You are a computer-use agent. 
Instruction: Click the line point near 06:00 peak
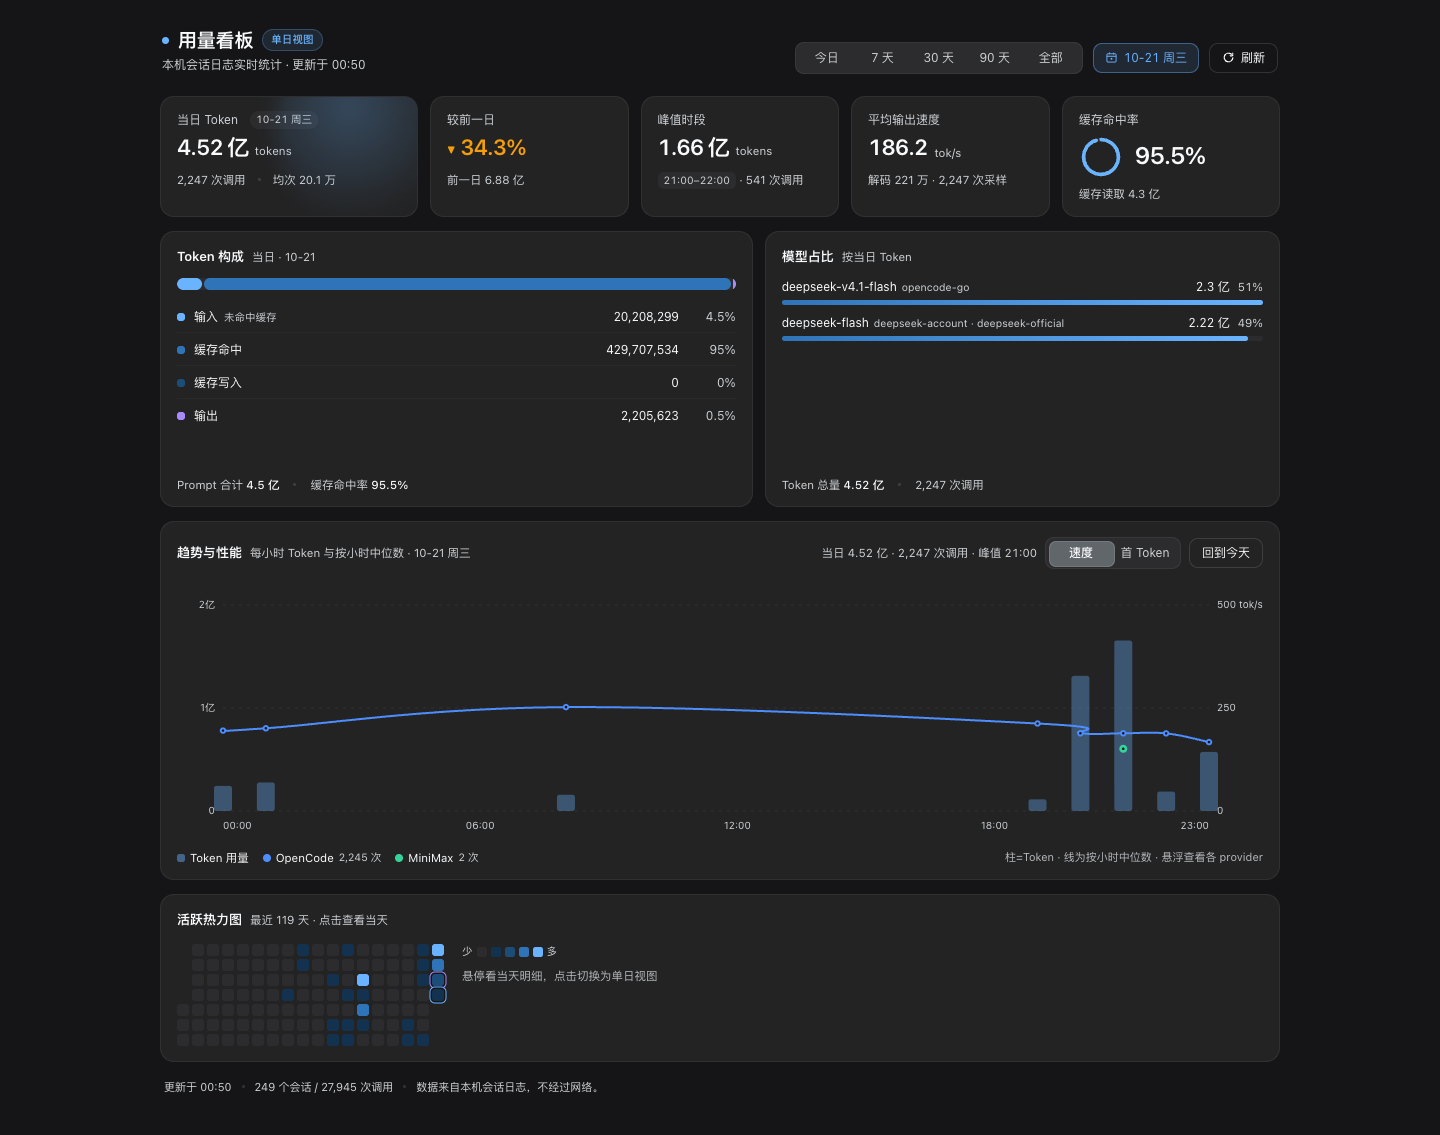[x=566, y=707]
